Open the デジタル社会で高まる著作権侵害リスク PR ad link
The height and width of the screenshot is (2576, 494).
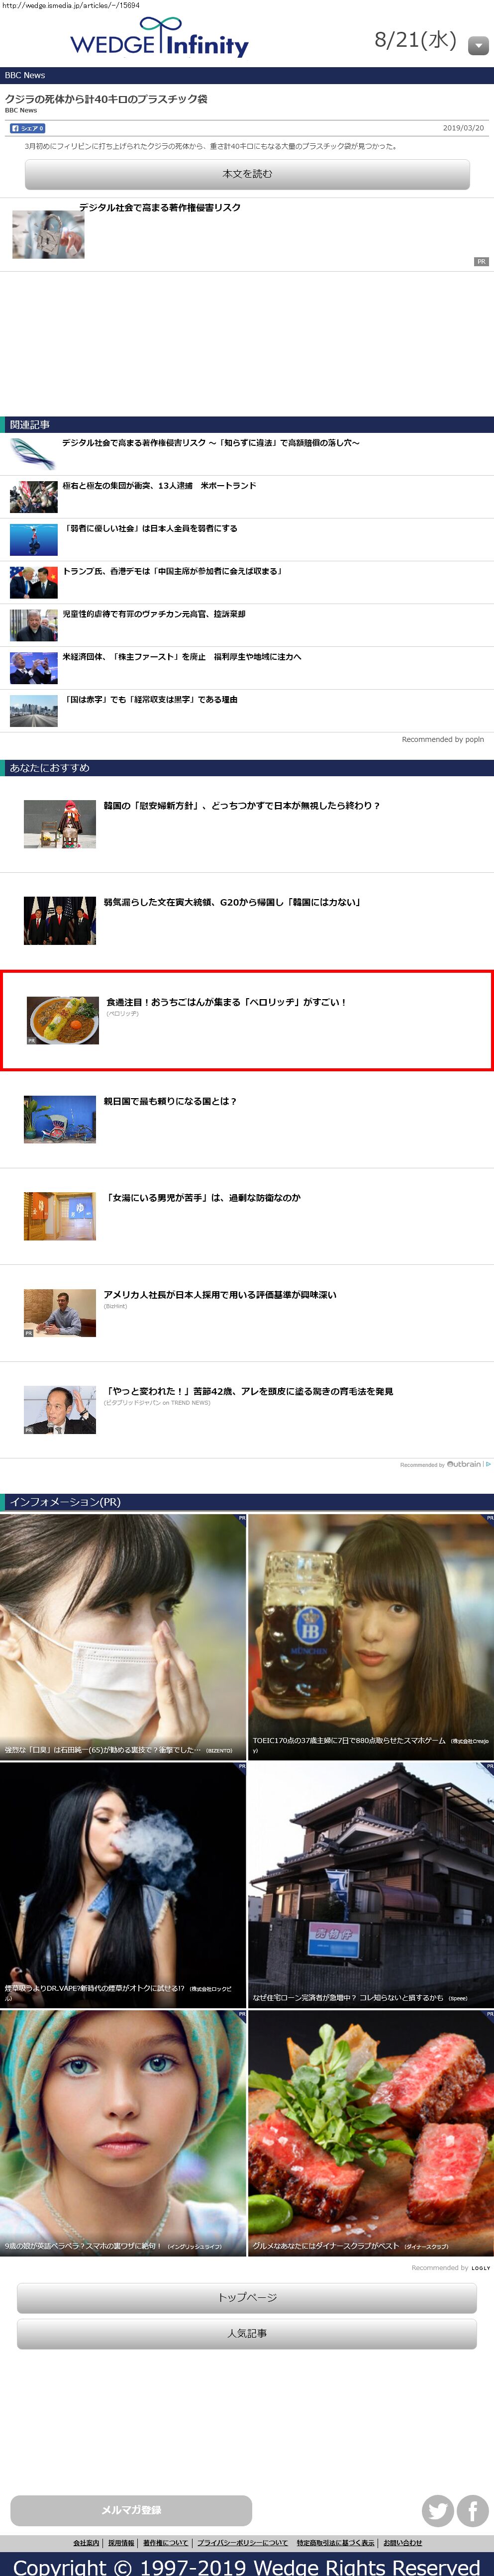pyautogui.click(x=160, y=207)
